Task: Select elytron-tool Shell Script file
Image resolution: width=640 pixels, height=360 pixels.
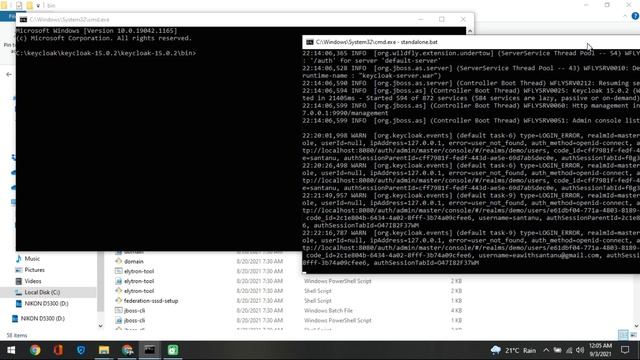Action: click(x=139, y=291)
